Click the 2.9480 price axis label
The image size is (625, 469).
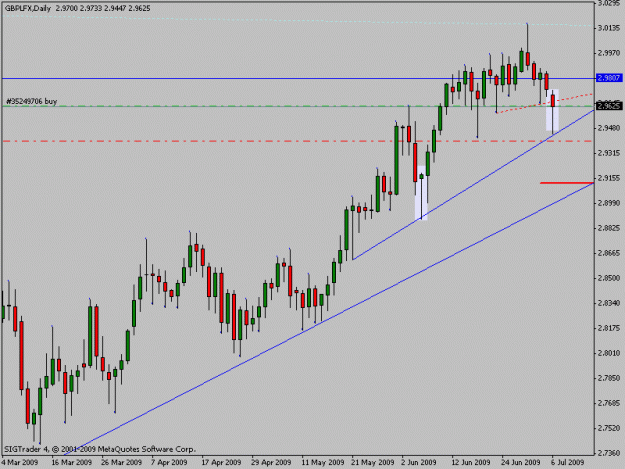pos(609,128)
